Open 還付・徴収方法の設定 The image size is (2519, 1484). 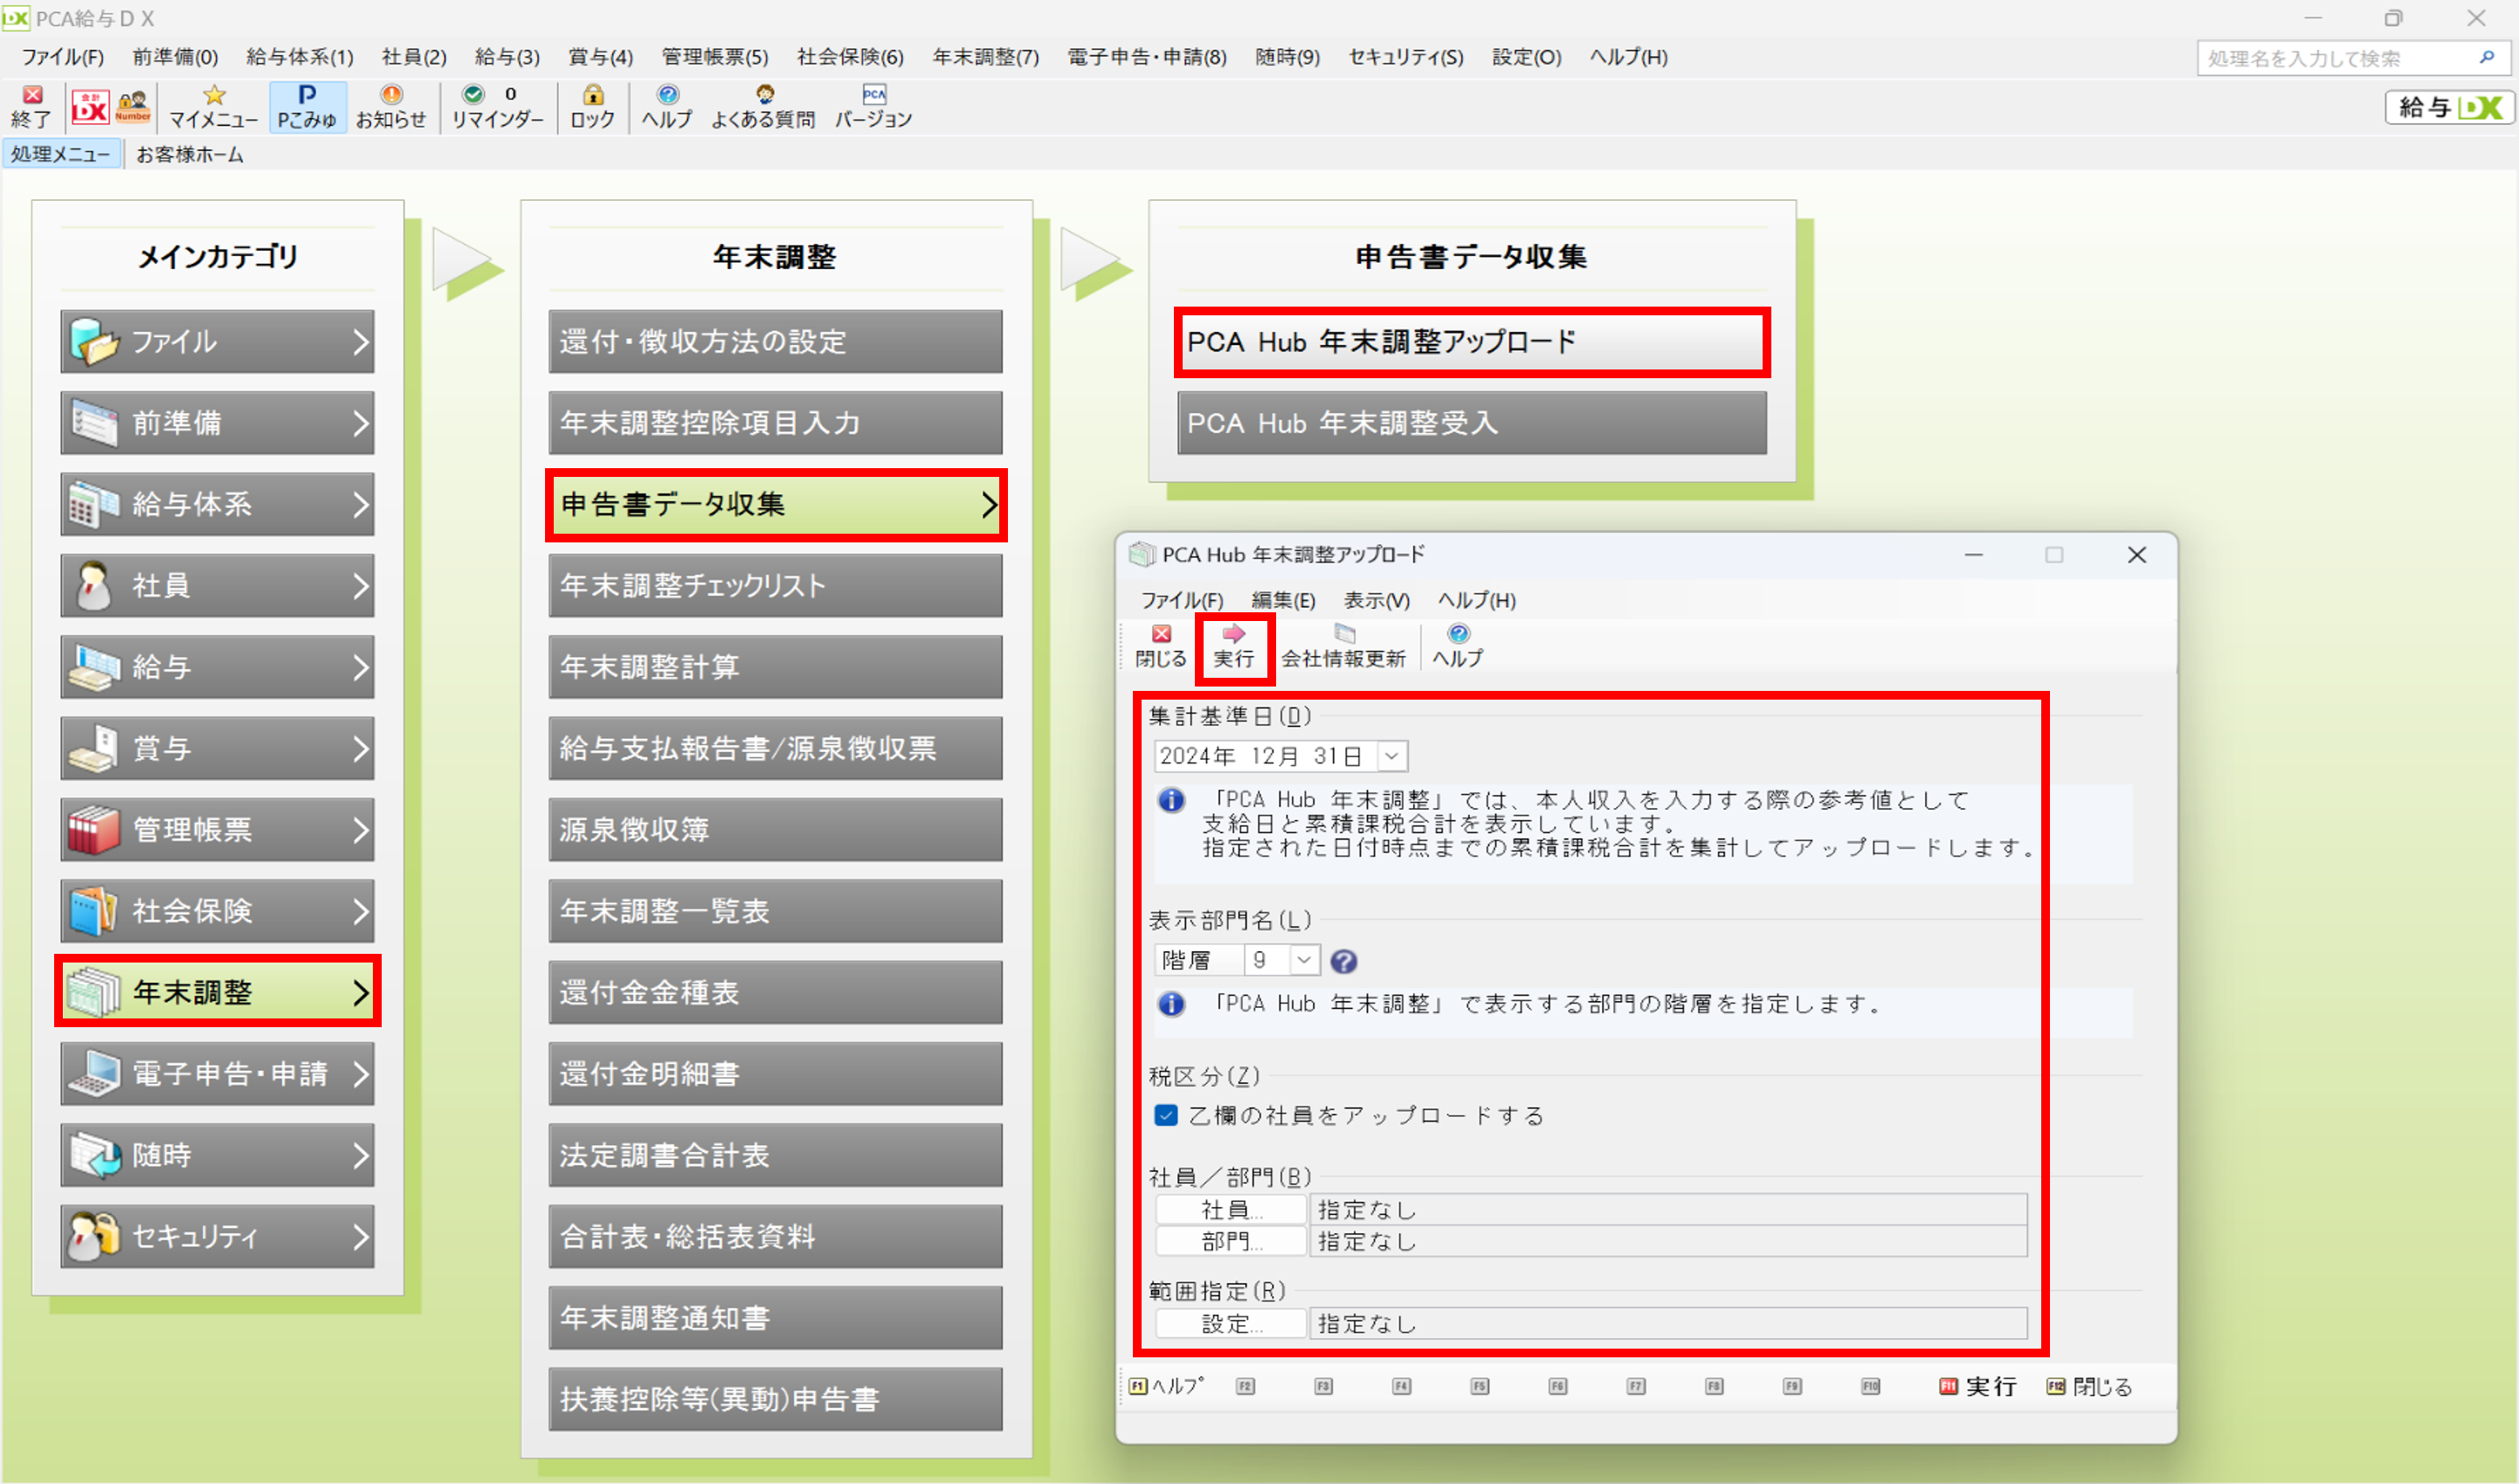point(775,342)
